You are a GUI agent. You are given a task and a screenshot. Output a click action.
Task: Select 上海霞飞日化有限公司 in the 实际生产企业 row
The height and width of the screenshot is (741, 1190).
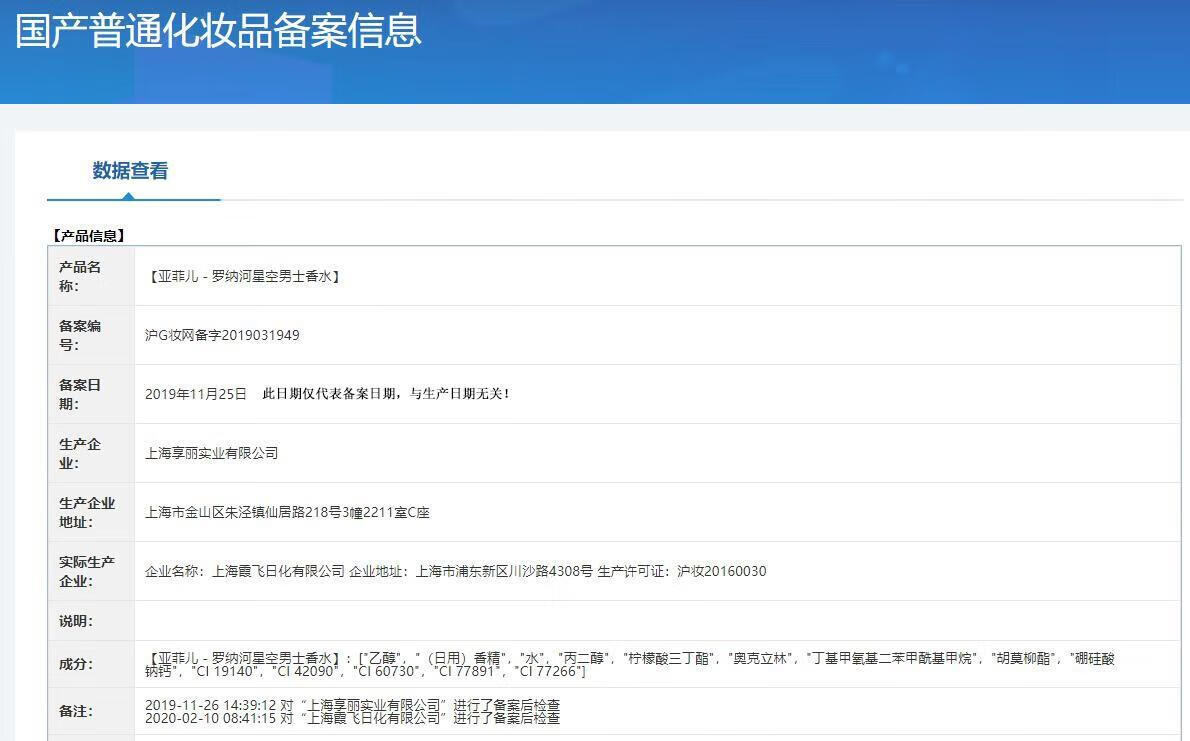278,571
